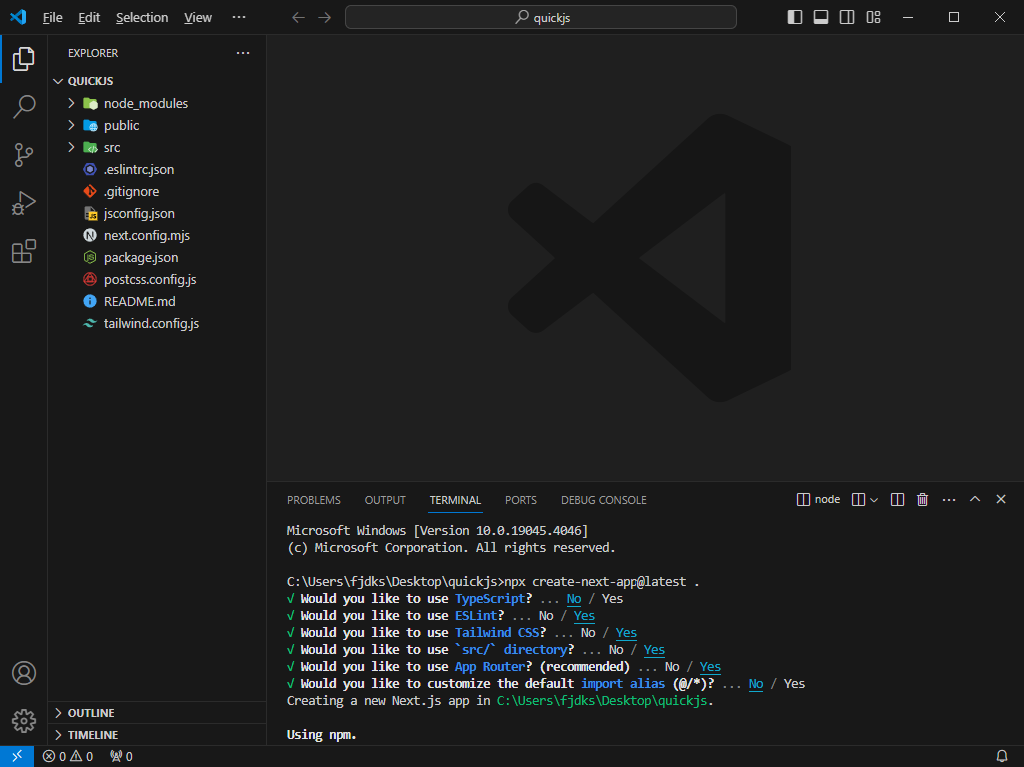Click the quickjs command center search box
Image resolution: width=1024 pixels, height=767 pixels.
[541, 17]
